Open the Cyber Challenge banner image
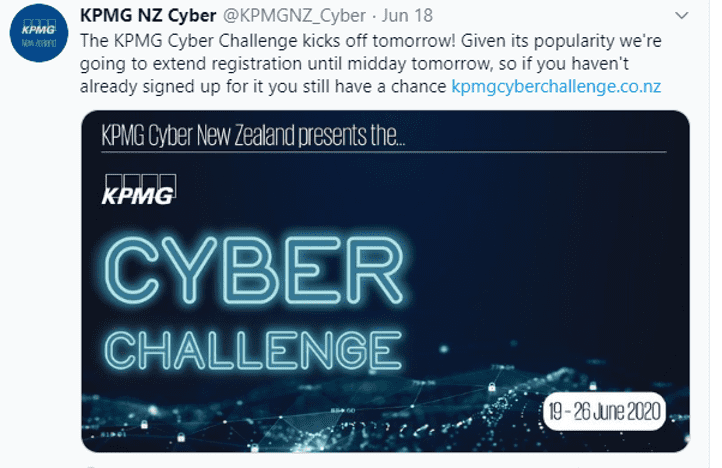 tap(385, 280)
